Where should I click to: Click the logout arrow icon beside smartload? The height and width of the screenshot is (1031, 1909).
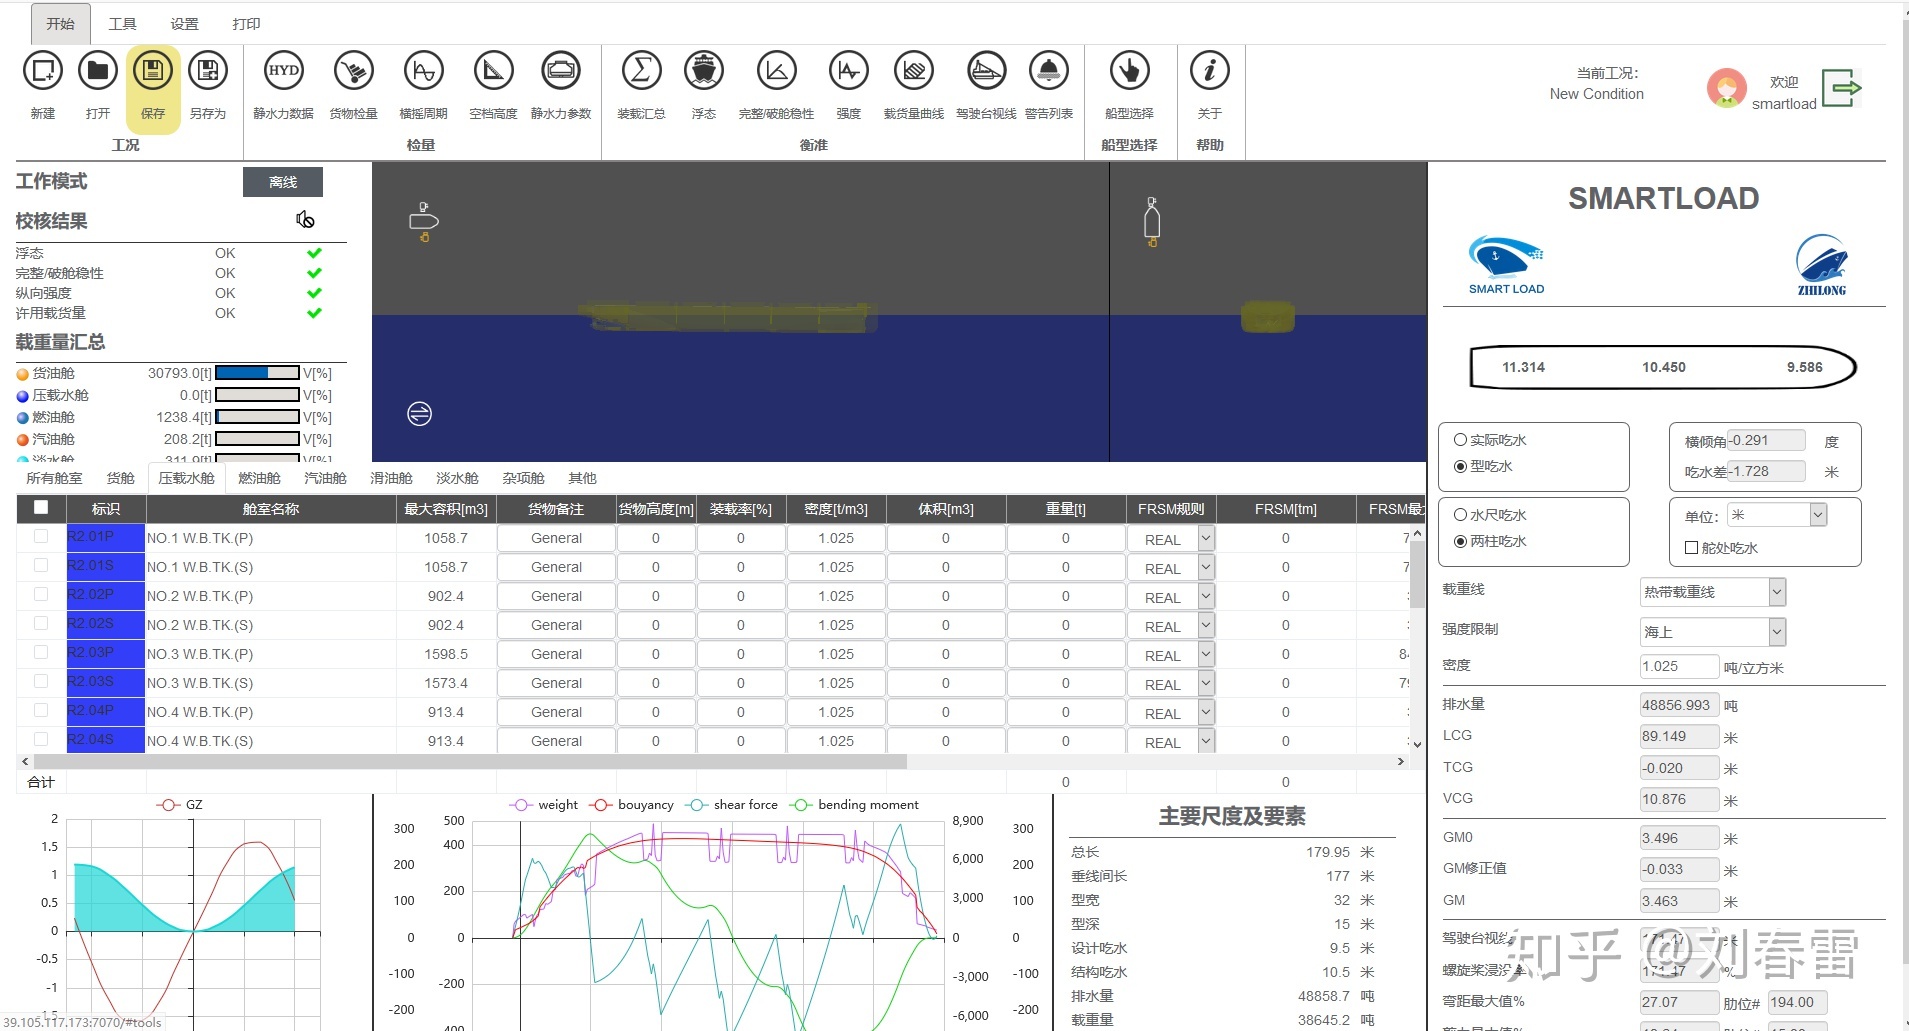[1841, 88]
